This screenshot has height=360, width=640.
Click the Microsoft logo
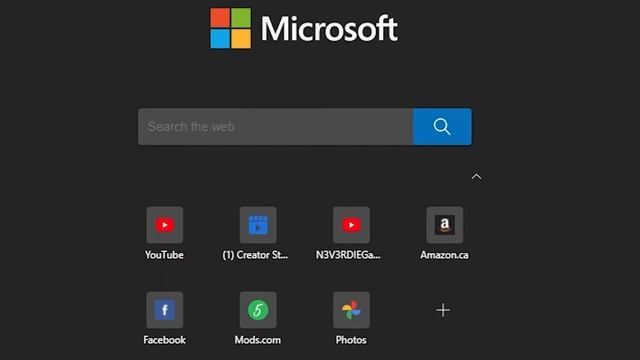[304, 28]
